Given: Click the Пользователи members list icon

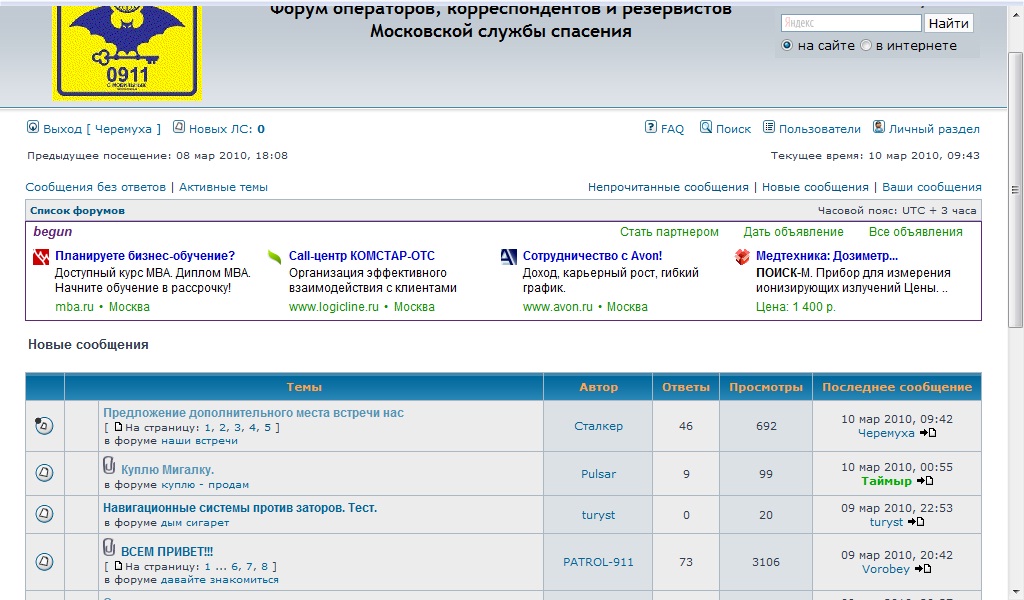Looking at the screenshot, I should [x=769, y=128].
